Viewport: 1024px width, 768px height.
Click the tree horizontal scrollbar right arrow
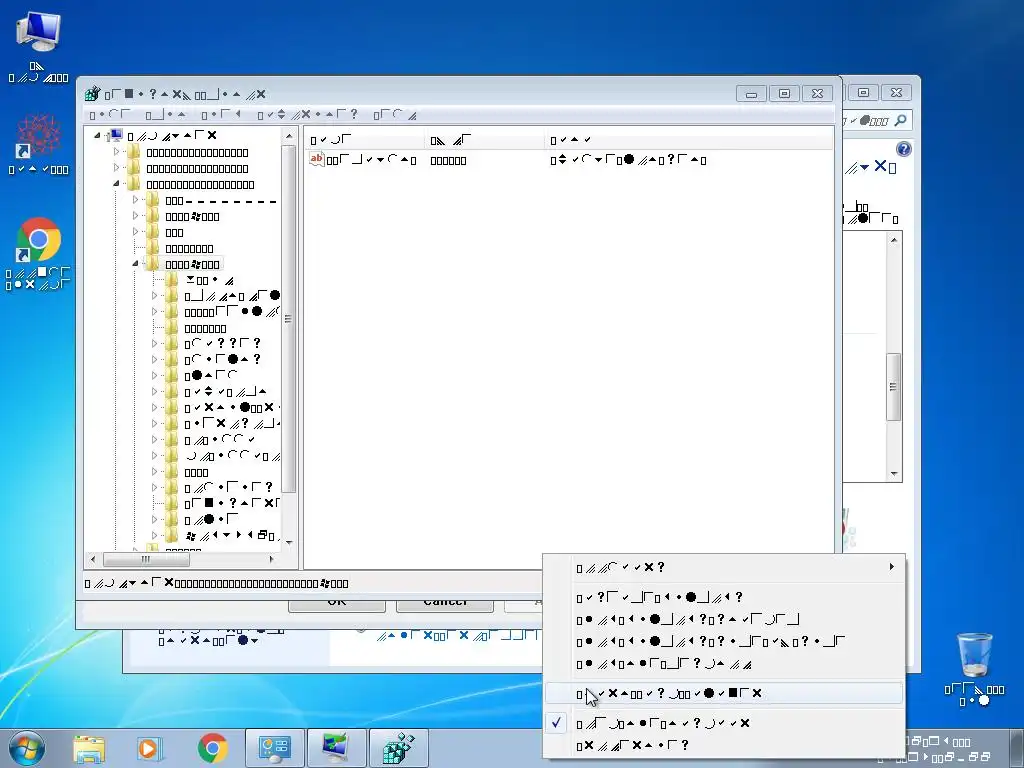[272, 559]
